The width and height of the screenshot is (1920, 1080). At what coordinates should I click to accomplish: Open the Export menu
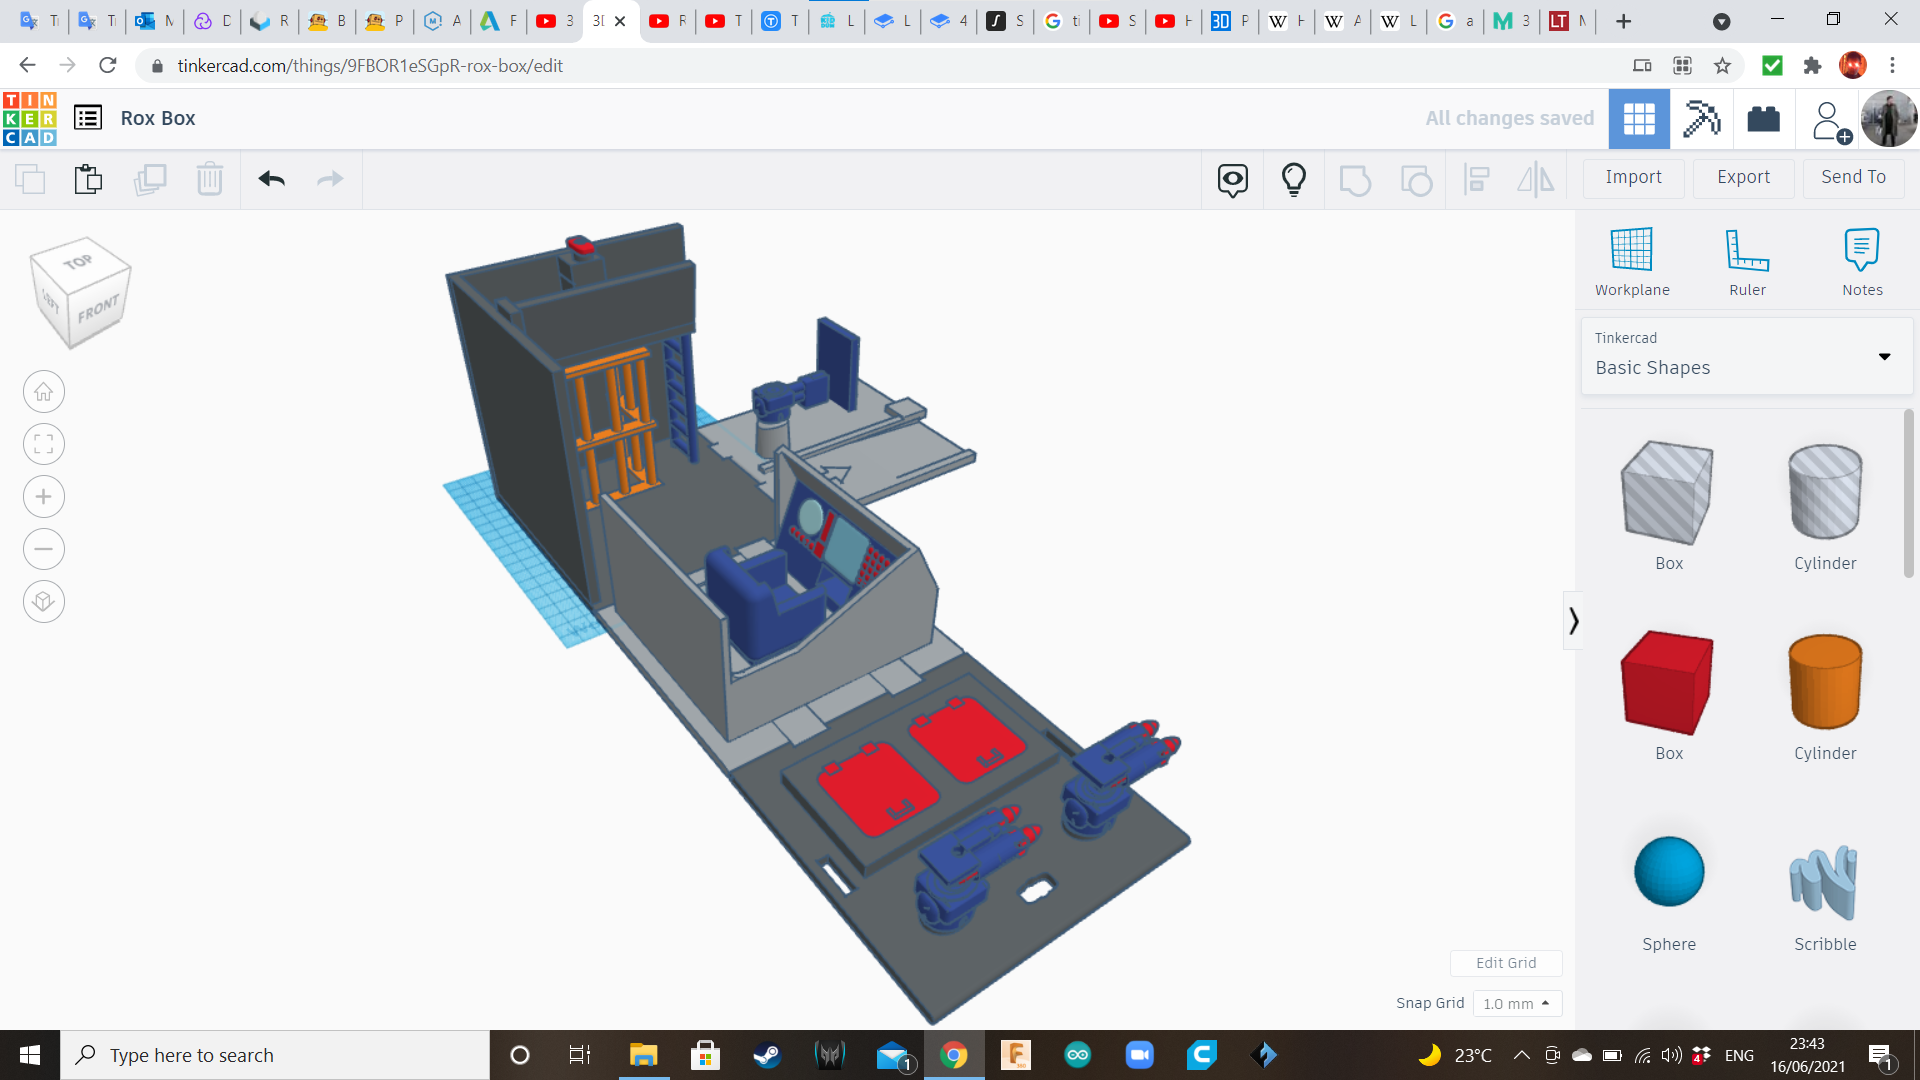pos(1743,177)
